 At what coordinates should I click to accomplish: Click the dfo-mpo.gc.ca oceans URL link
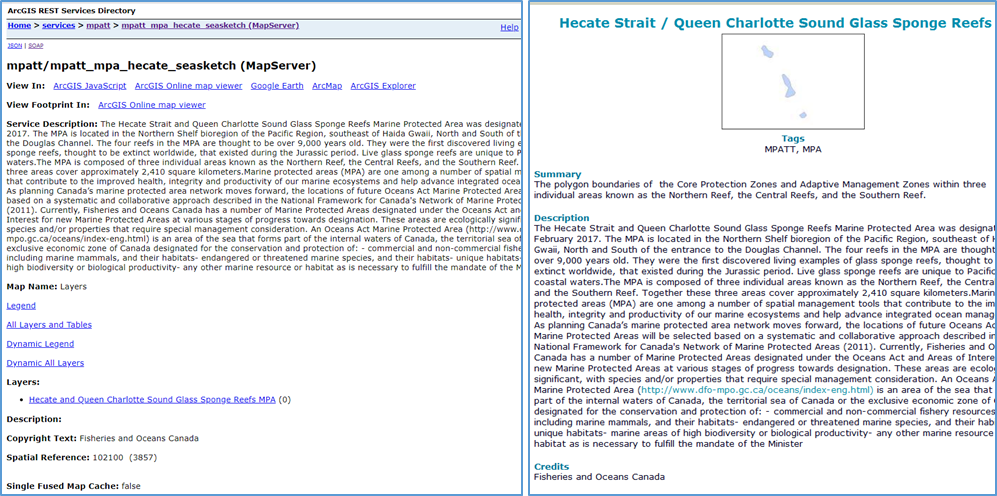click(757, 390)
